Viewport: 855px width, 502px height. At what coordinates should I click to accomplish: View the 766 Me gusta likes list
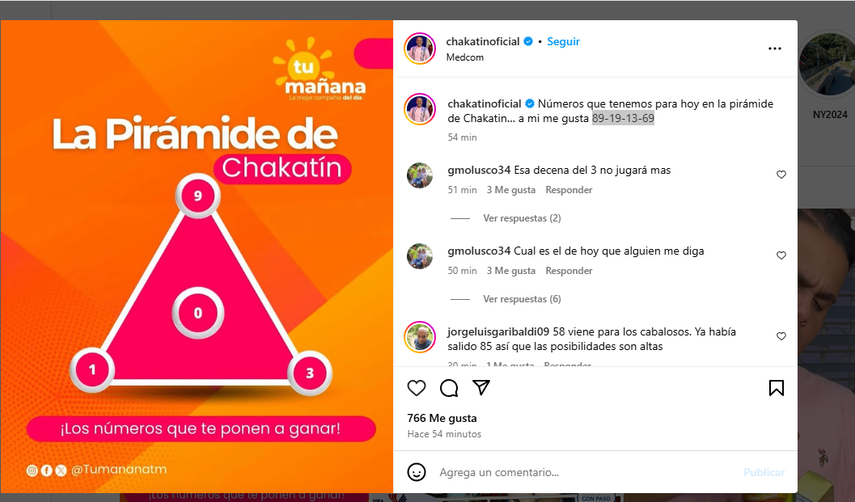pyautogui.click(x=442, y=418)
